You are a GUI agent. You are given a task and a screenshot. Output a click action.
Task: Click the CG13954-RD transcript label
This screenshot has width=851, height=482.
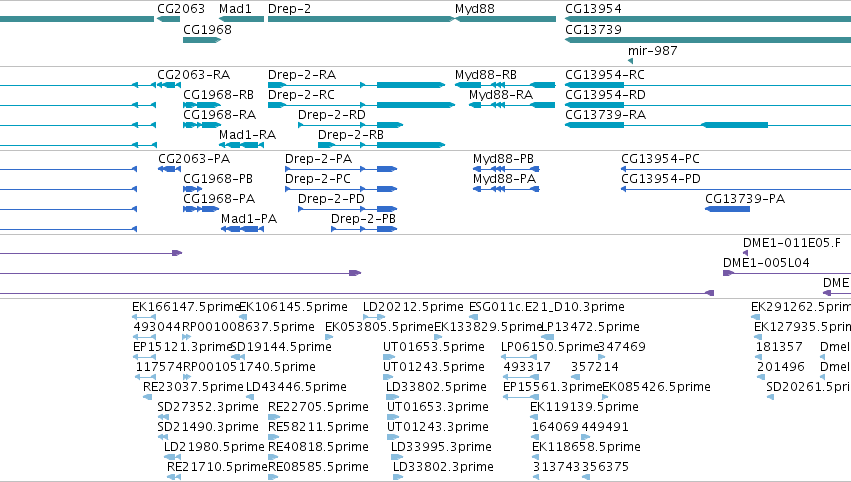[605, 95]
